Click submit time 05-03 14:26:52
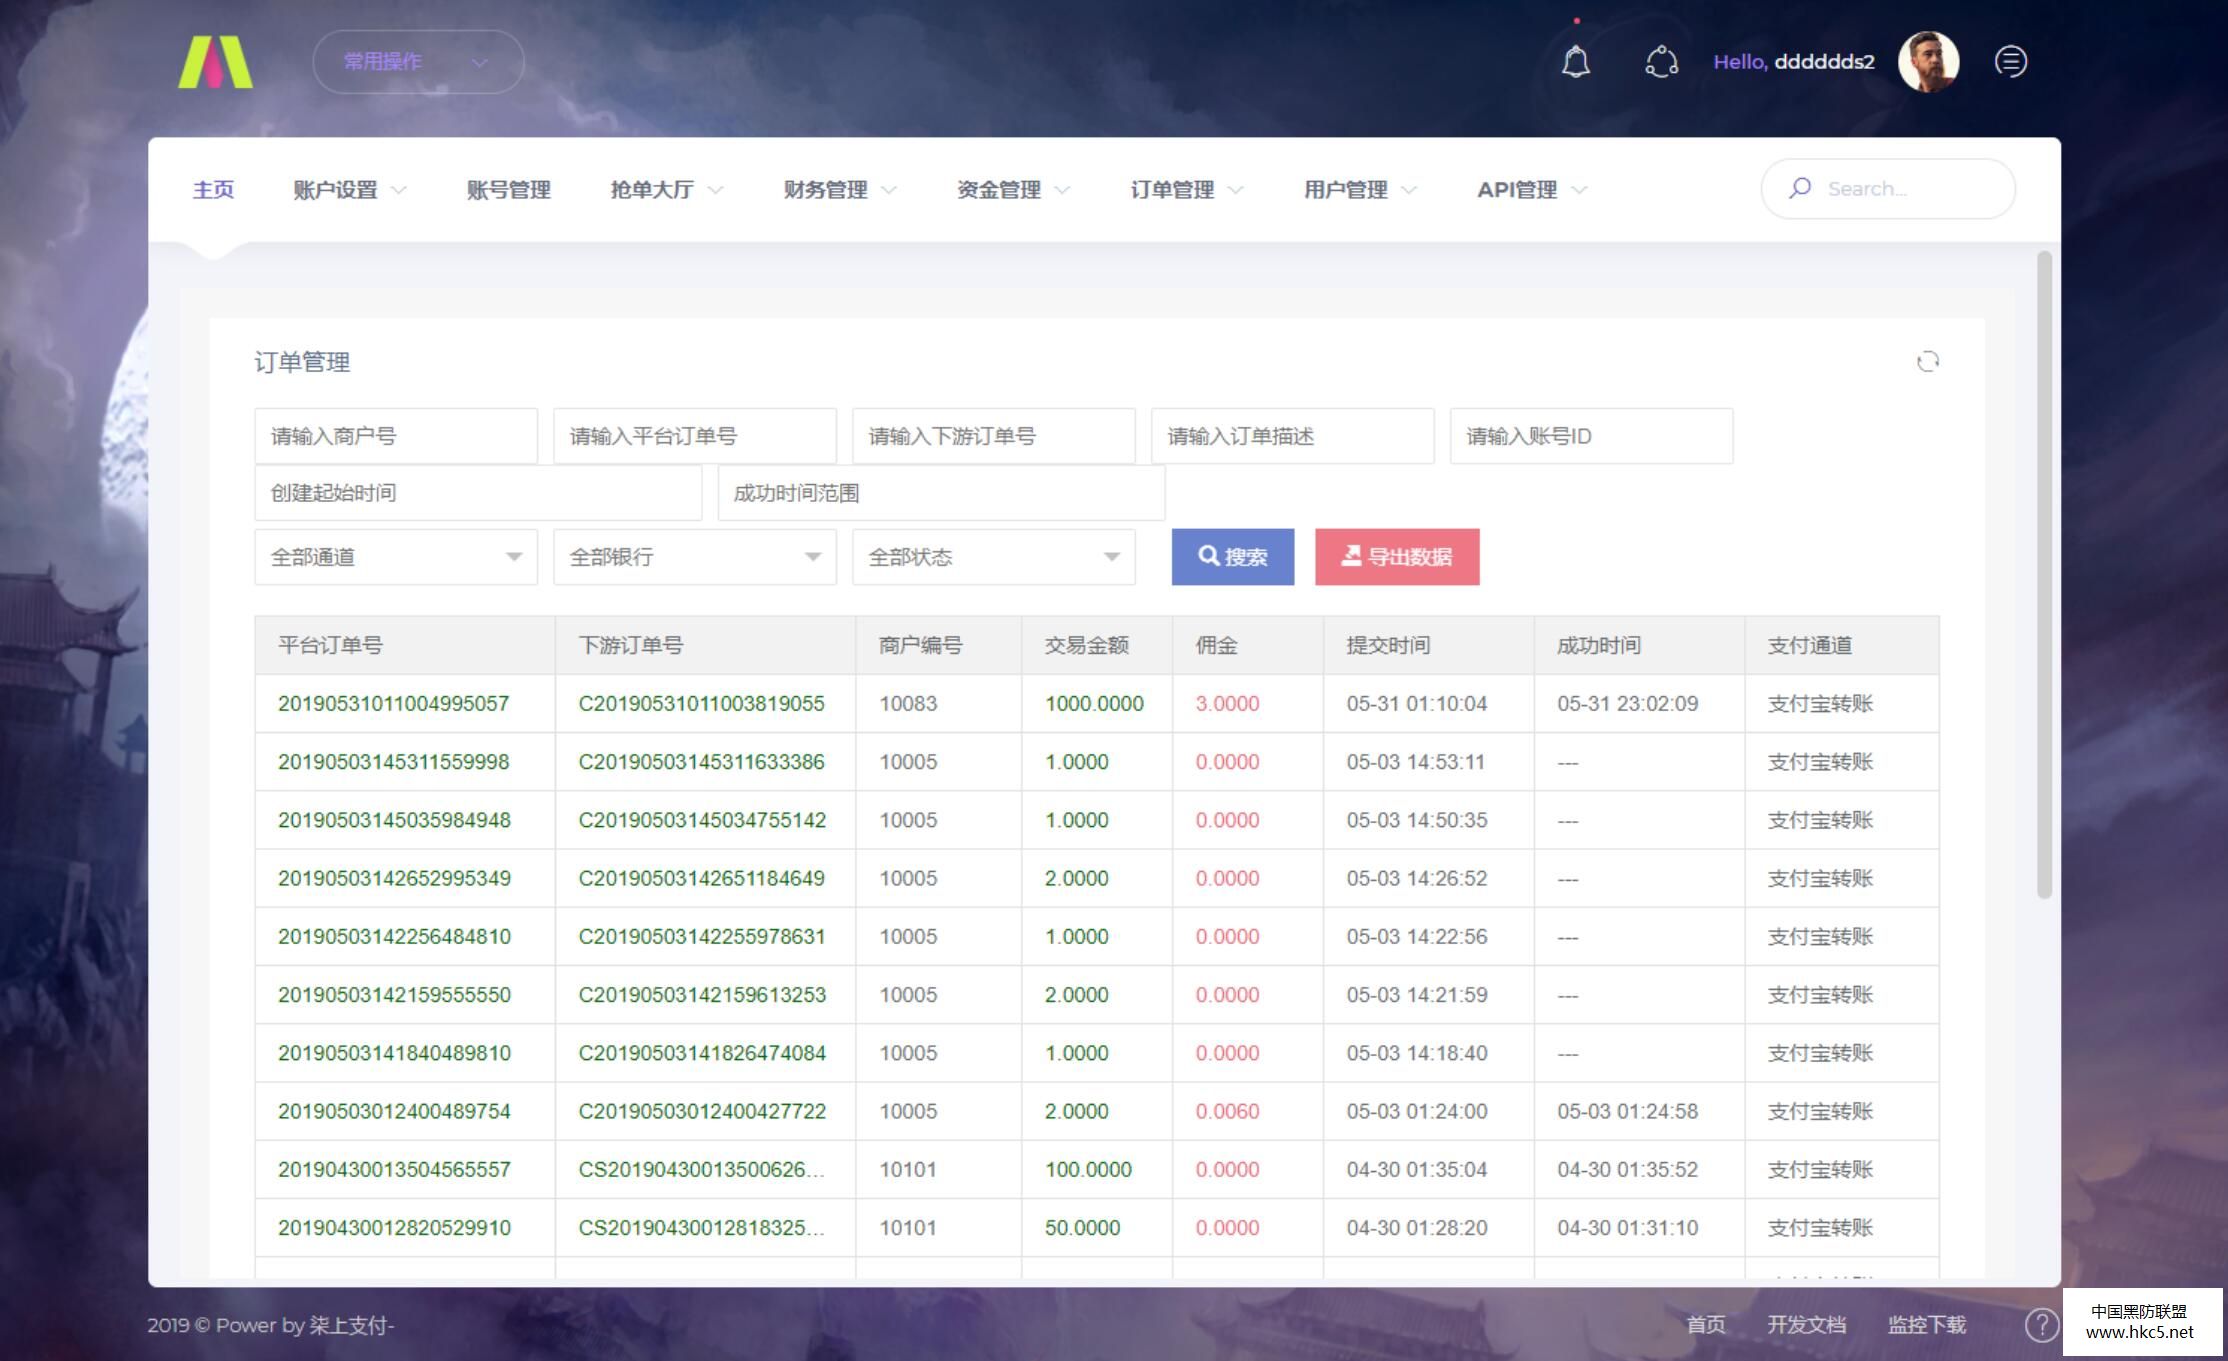Screen dimensions: 2228x1361 point(1416,878)
